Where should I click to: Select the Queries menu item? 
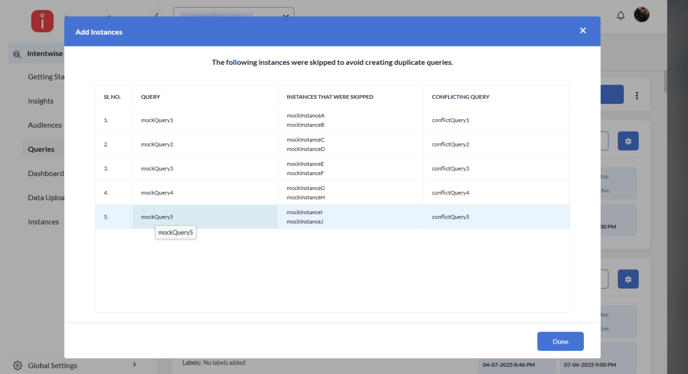[41, 149]
